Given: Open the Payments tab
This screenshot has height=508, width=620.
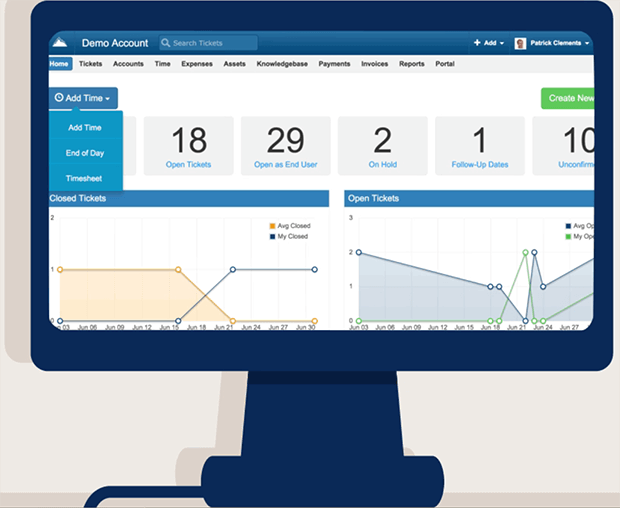Looking at the screenshot, I should tap(335, 64).
